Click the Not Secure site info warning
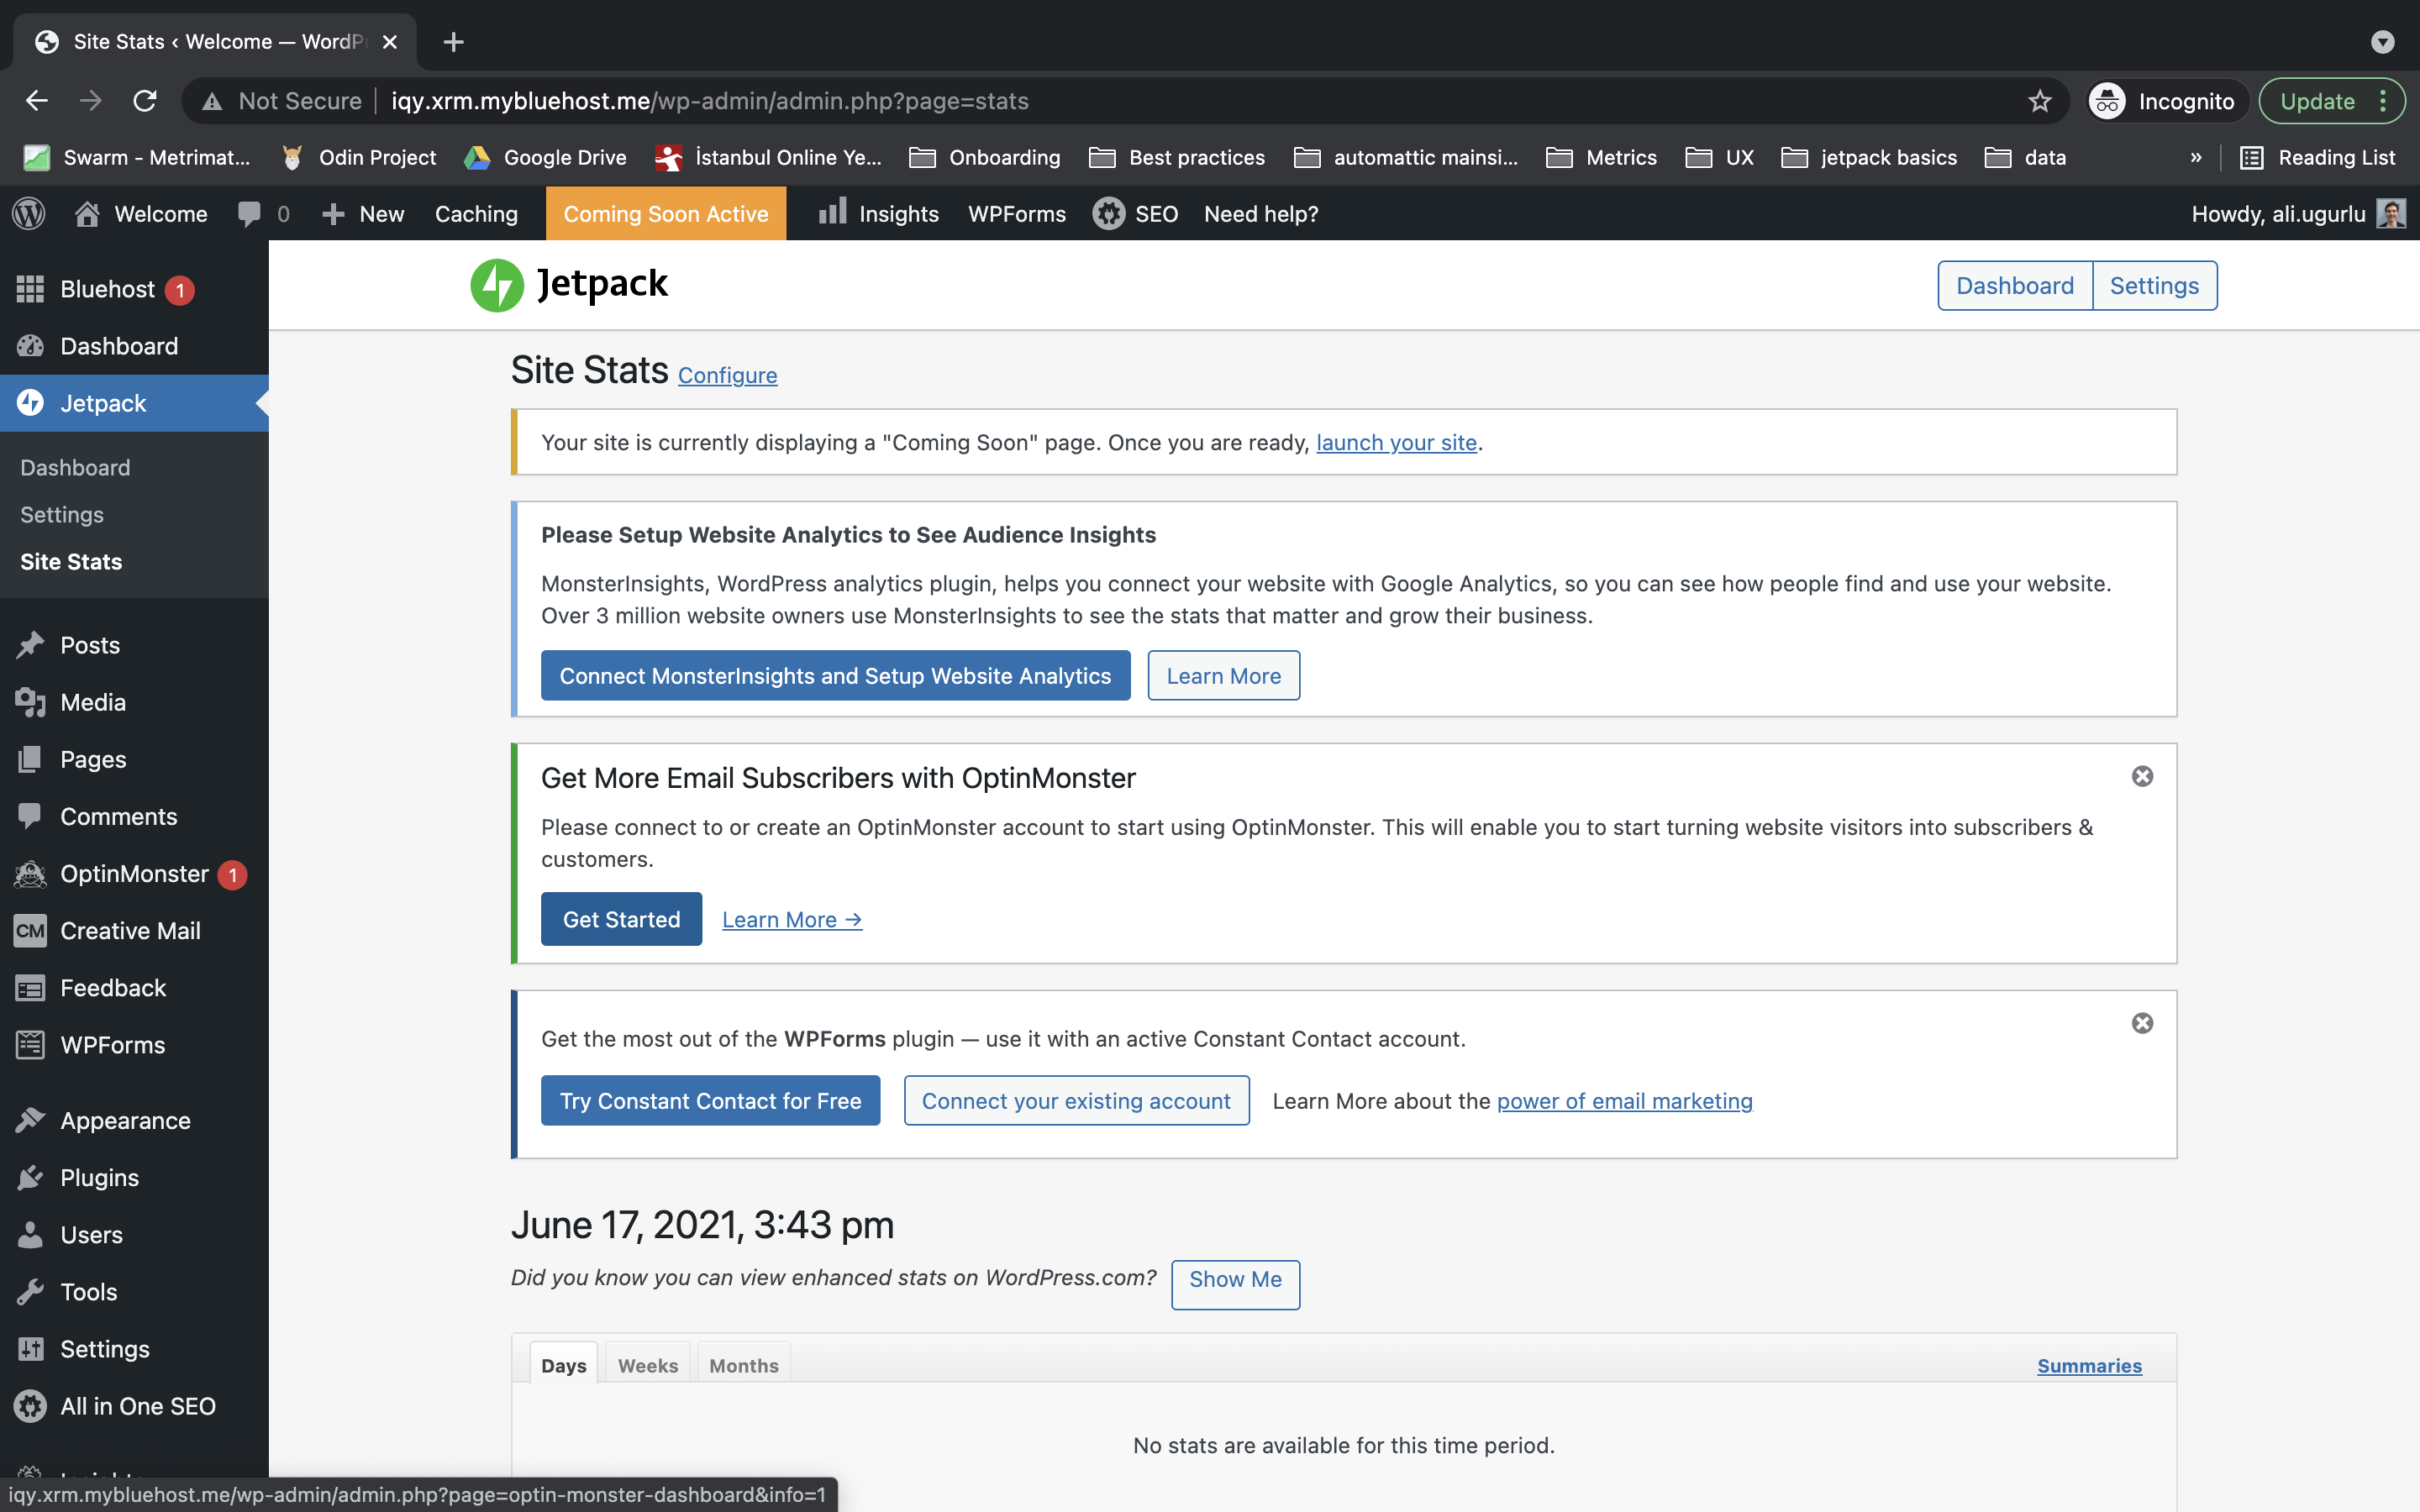This screenshot has height=1512, width=2420. click(282, 101)
